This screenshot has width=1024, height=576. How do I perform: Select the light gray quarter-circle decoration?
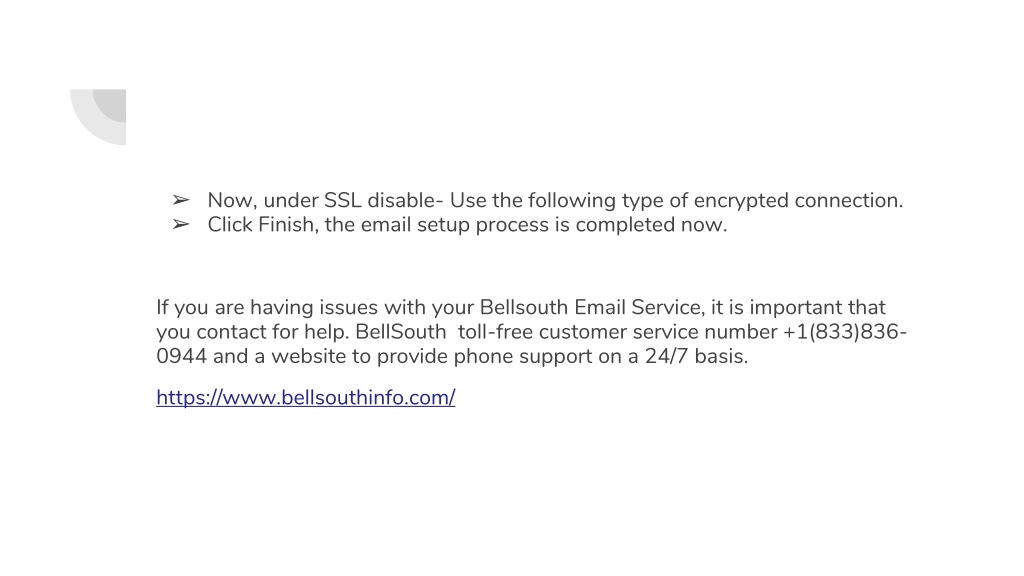pyautogui.click(x=98, y=117)
